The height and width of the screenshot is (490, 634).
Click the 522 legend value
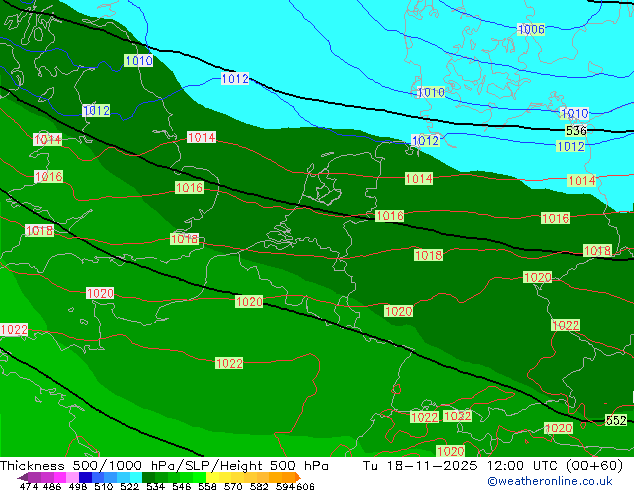point(129,486)
